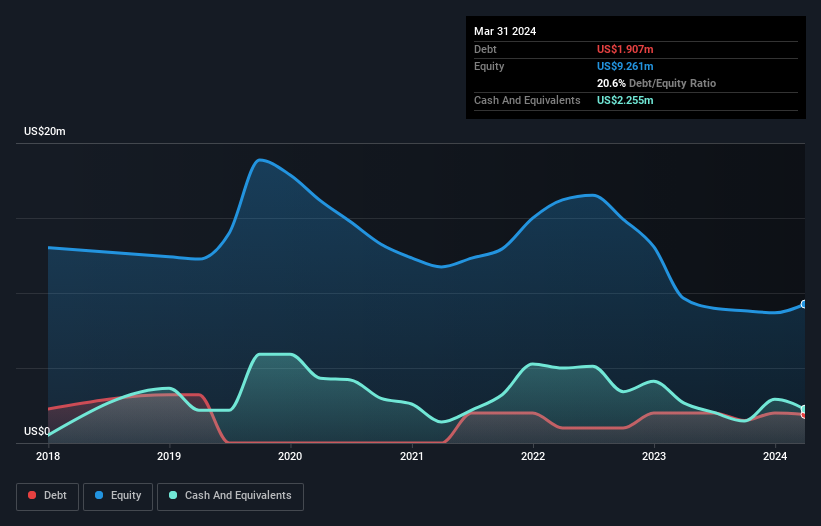Click the Debt value US$1.907m
Image resolution: width=821 pixels, height=526 pixels.
click(x=625, y=49)
